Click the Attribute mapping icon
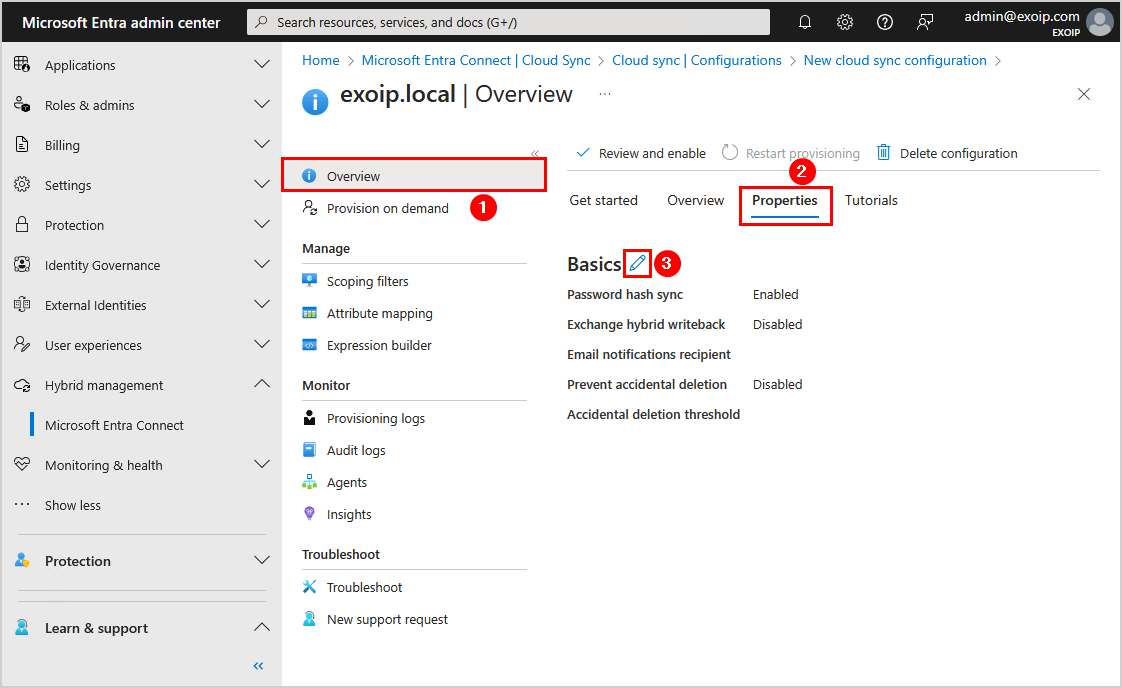The image size is (1122, 688). [309, 313]
